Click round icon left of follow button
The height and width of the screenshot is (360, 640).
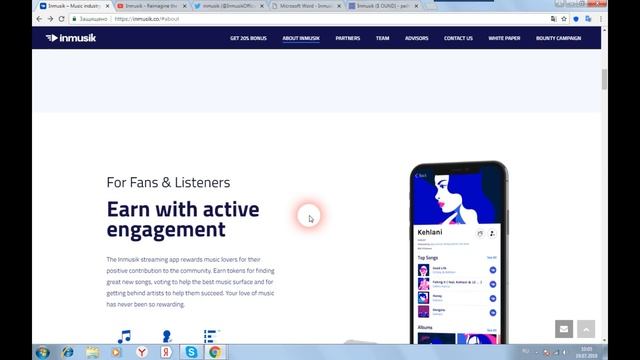tap(480, 233)
